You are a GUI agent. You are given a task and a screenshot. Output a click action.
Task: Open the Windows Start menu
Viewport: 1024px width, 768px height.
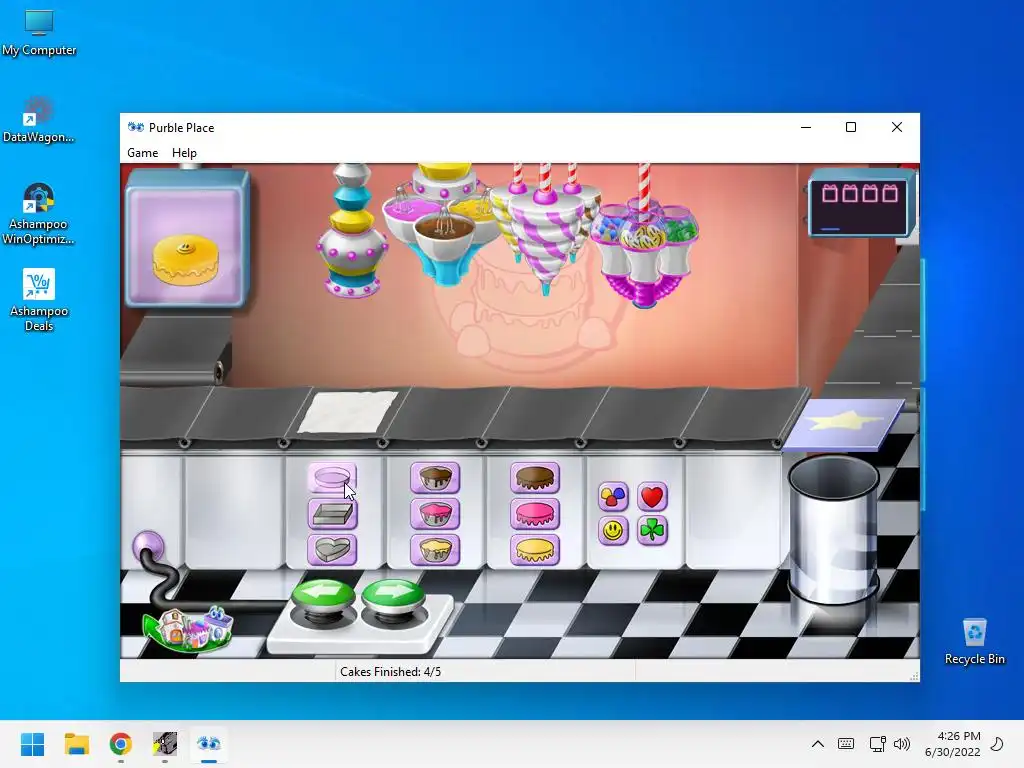tap(33, 744)
